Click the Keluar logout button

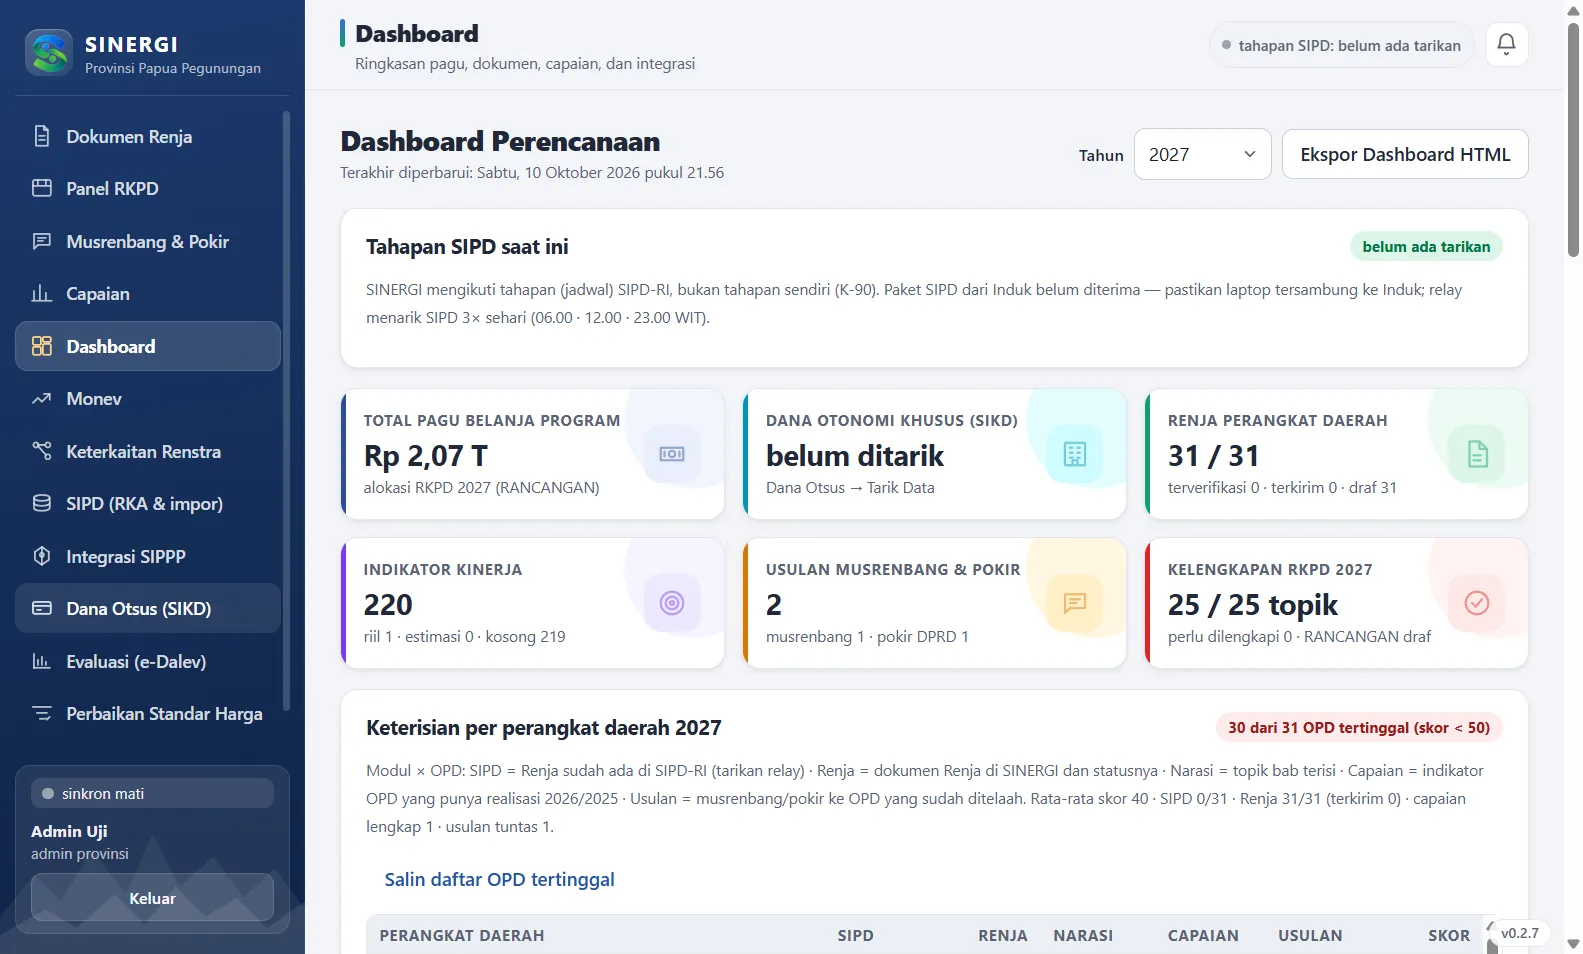tap(152, 898)
